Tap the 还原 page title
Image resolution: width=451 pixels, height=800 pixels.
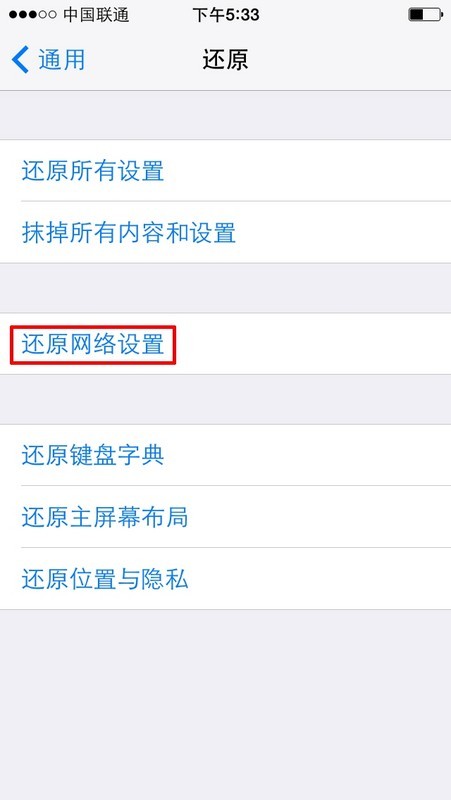(225, 60)
